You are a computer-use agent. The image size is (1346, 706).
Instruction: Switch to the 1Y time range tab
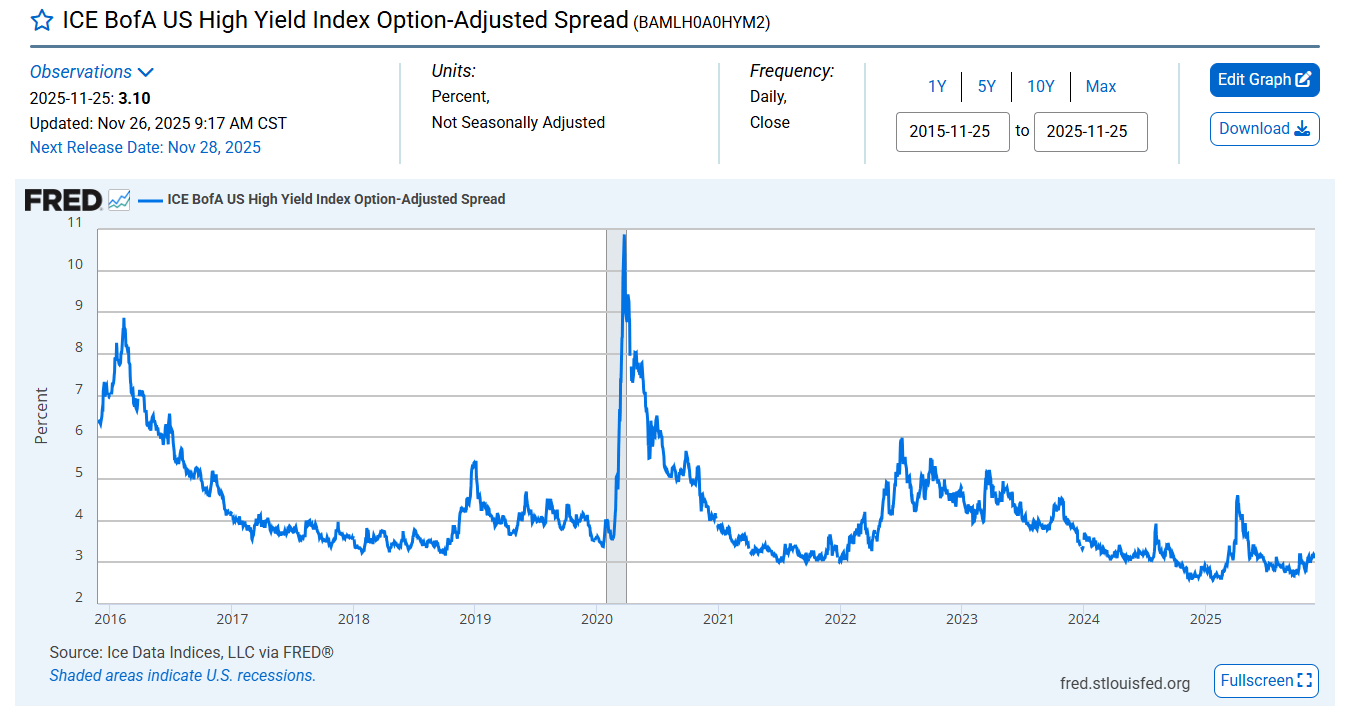[937, 86]
